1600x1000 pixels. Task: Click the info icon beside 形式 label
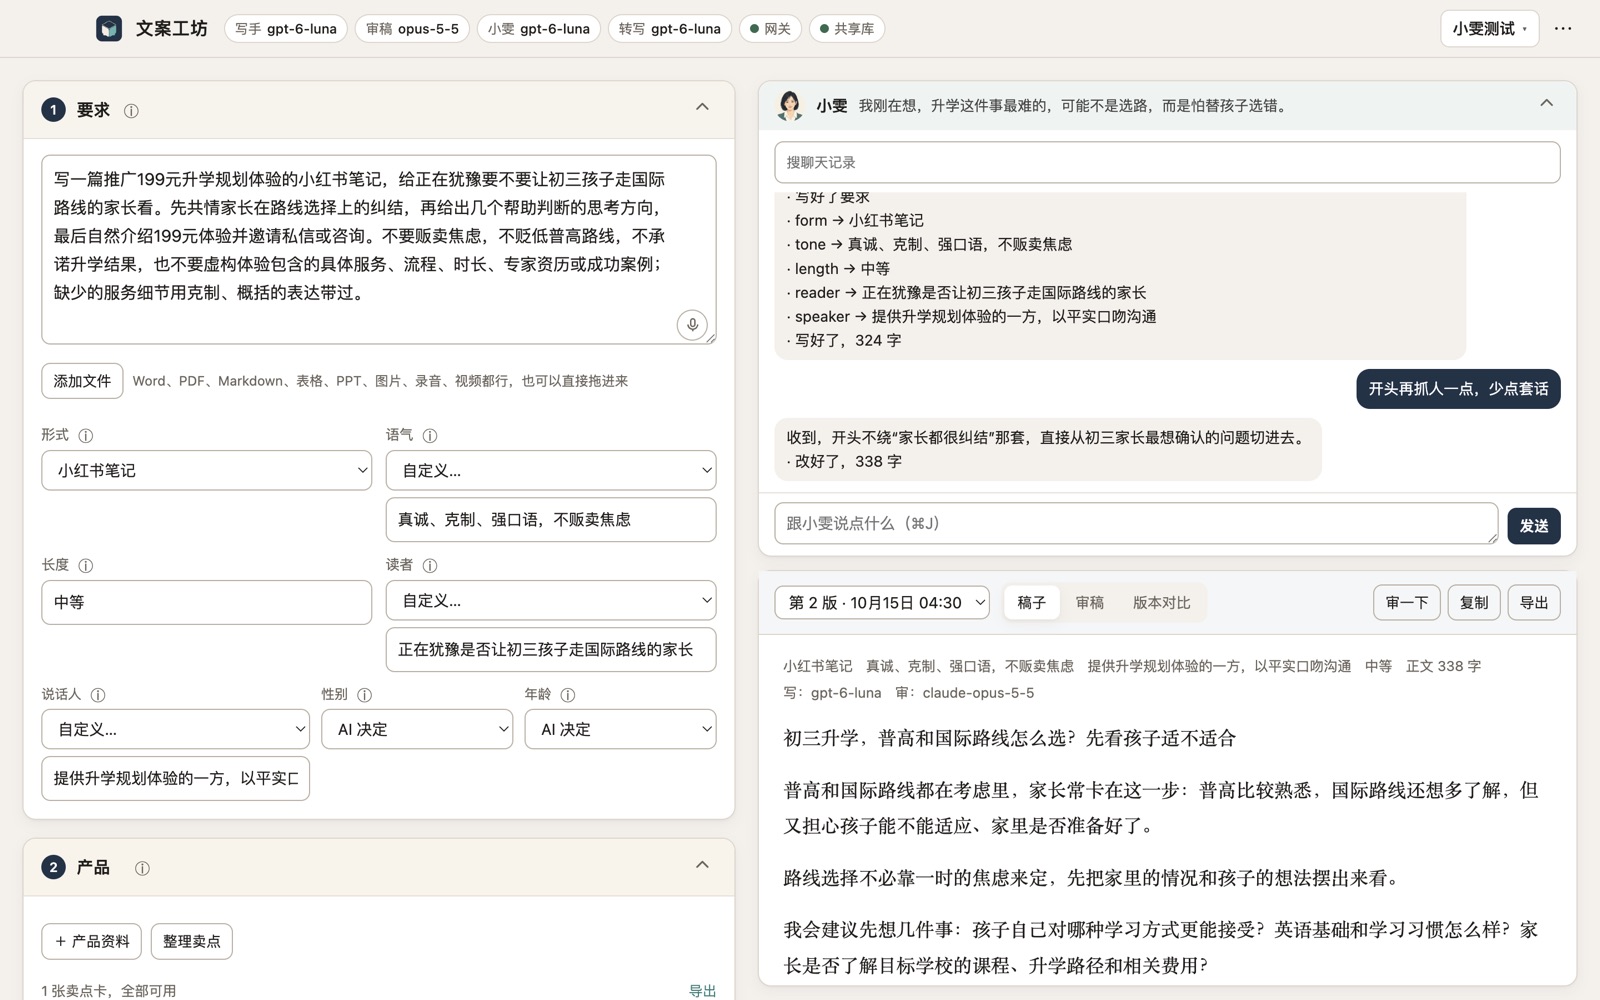(x=86, y=436)
